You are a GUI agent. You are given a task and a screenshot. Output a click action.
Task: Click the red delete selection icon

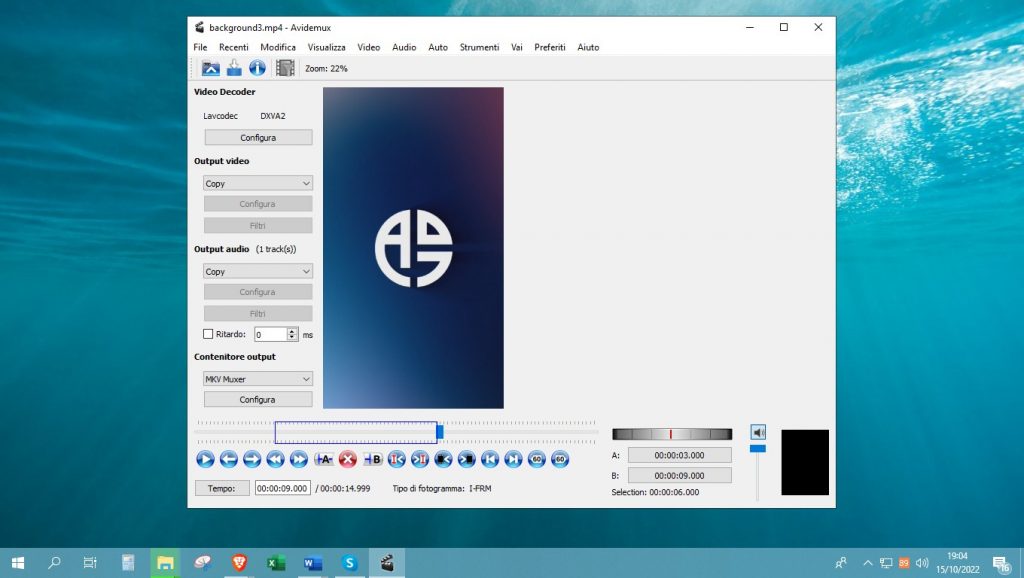tap(348, 459)
